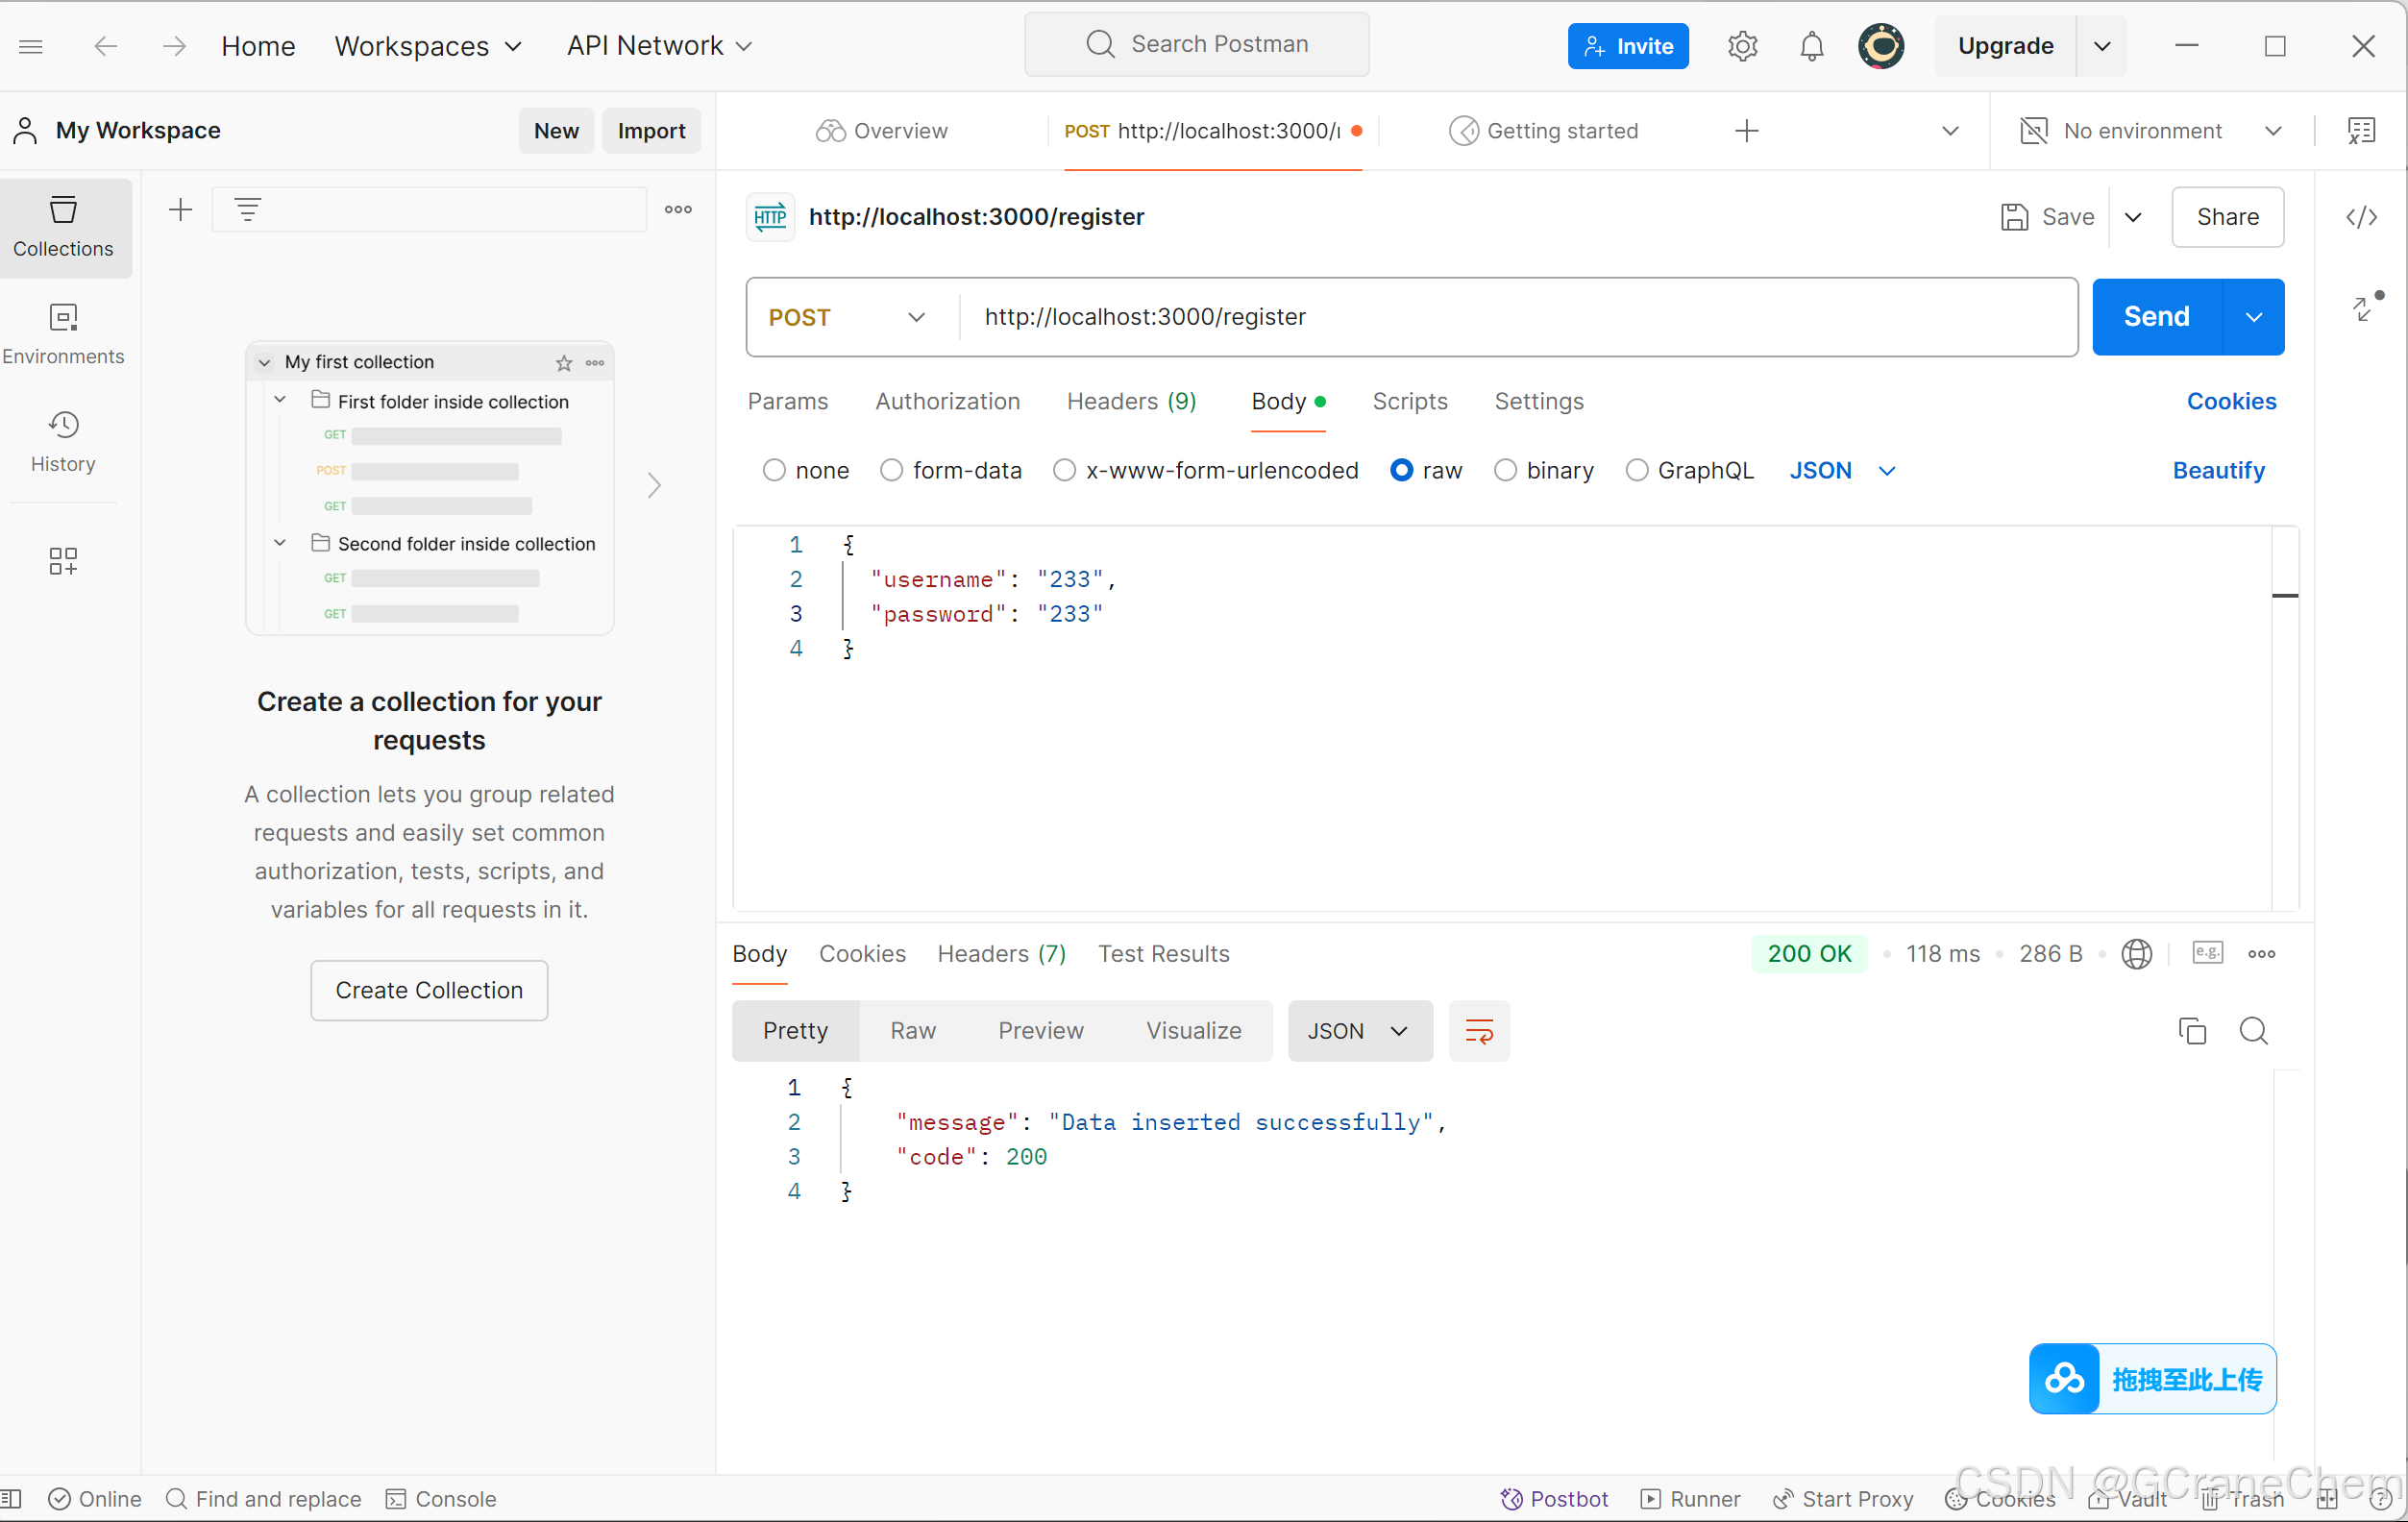Expand the response JSON format dropdown
Viewport: 2408px width, 1522px height.
click(1358, 1031)
